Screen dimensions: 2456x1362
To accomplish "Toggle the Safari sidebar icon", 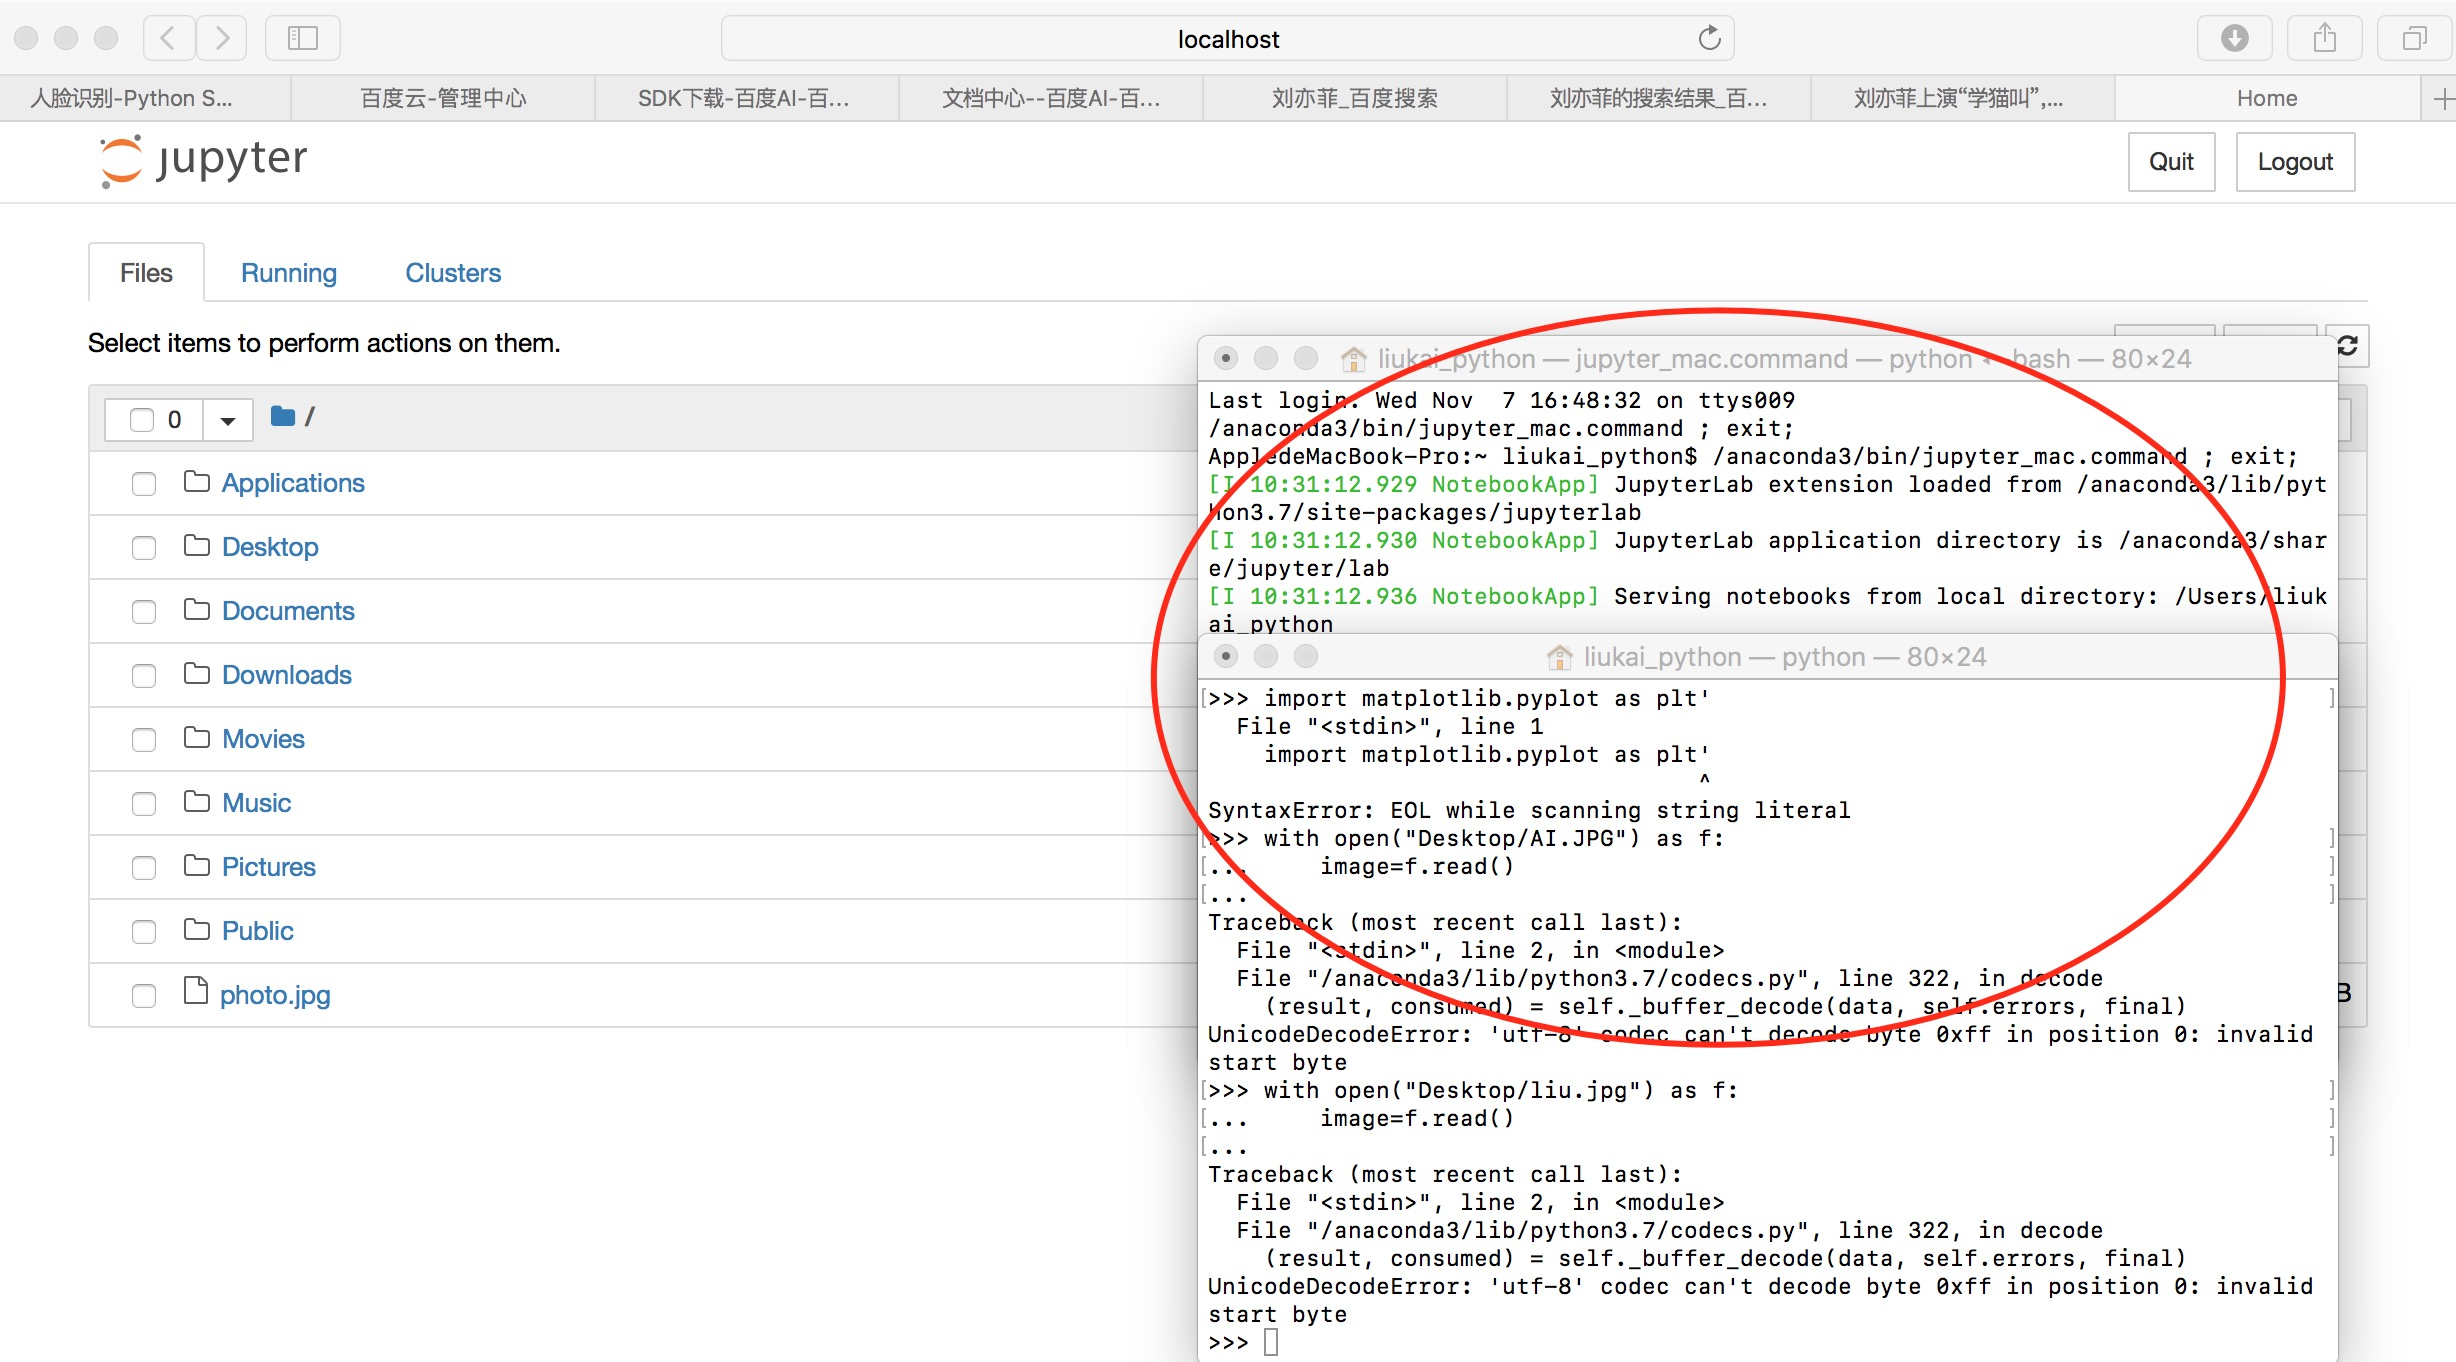I will (302, 38).
